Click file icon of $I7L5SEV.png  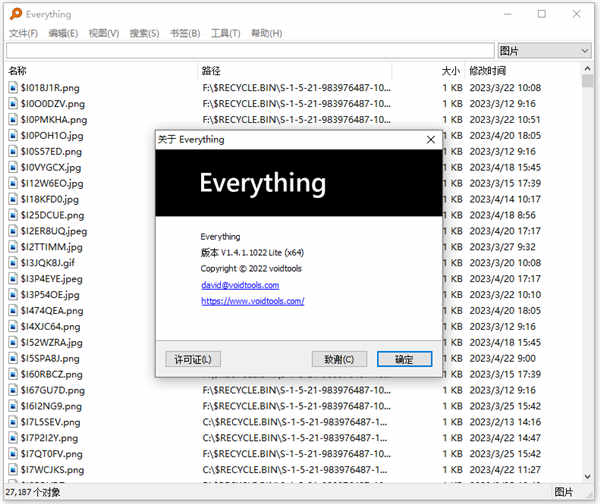coord(13,422)
